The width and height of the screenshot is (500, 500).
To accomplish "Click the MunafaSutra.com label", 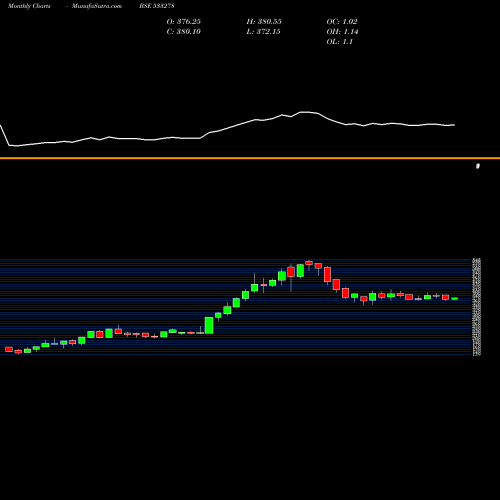I will point(97,6).
